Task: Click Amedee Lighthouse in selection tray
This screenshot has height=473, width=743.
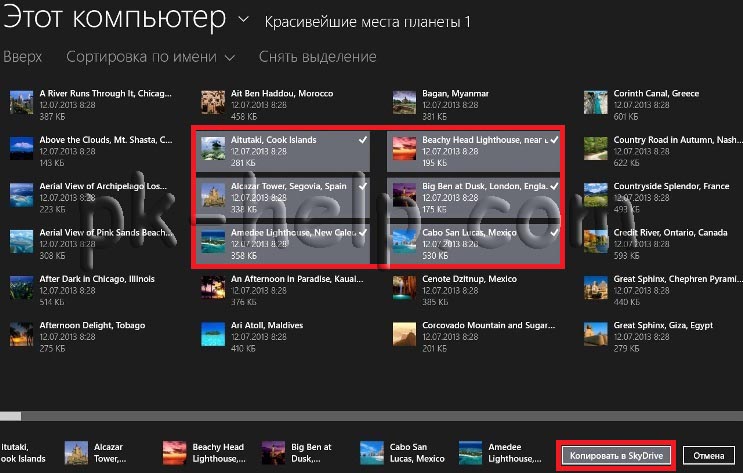Action: [x=500, y=453]
